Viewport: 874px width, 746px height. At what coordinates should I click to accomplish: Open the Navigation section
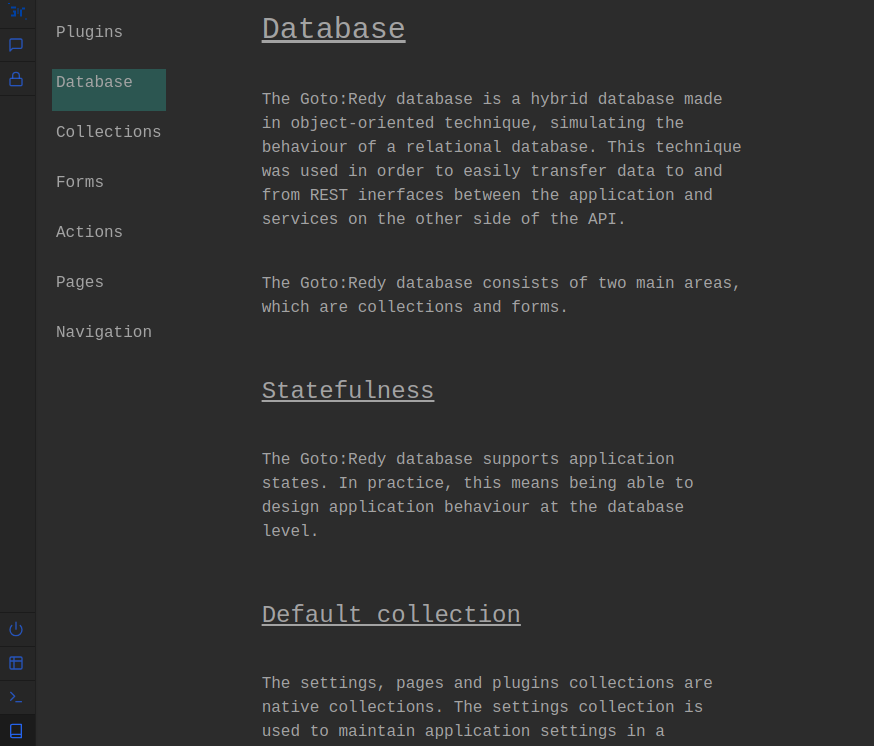tap(103, 332)
